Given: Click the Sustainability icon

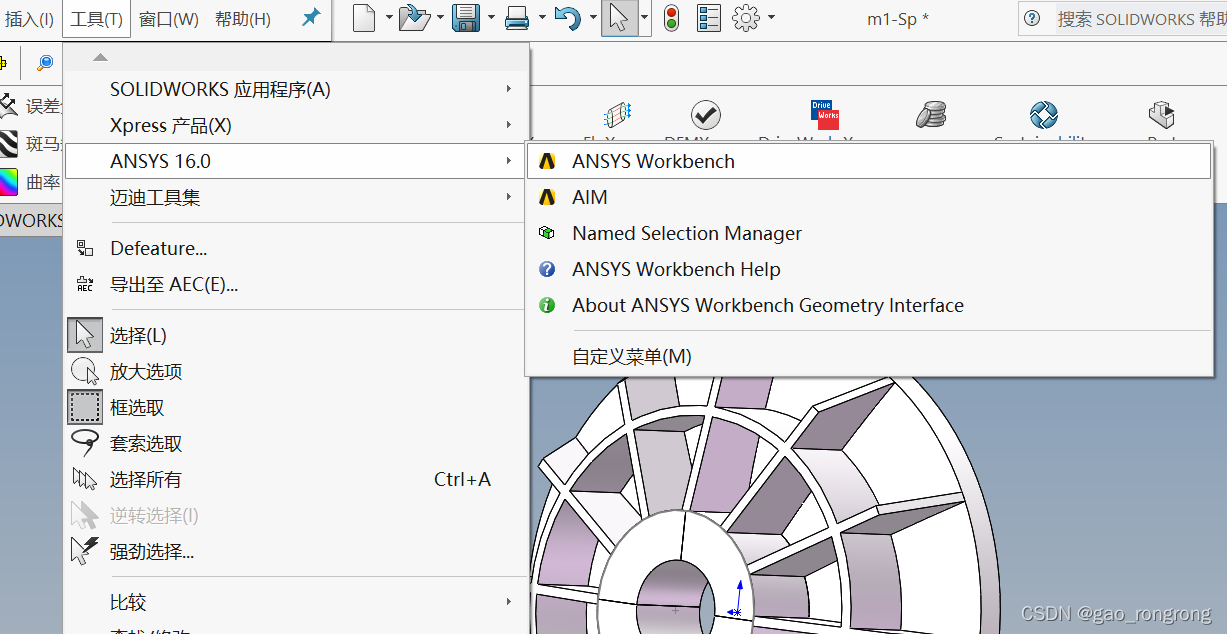Looking at the screenshot, I should click(1043, 115).
